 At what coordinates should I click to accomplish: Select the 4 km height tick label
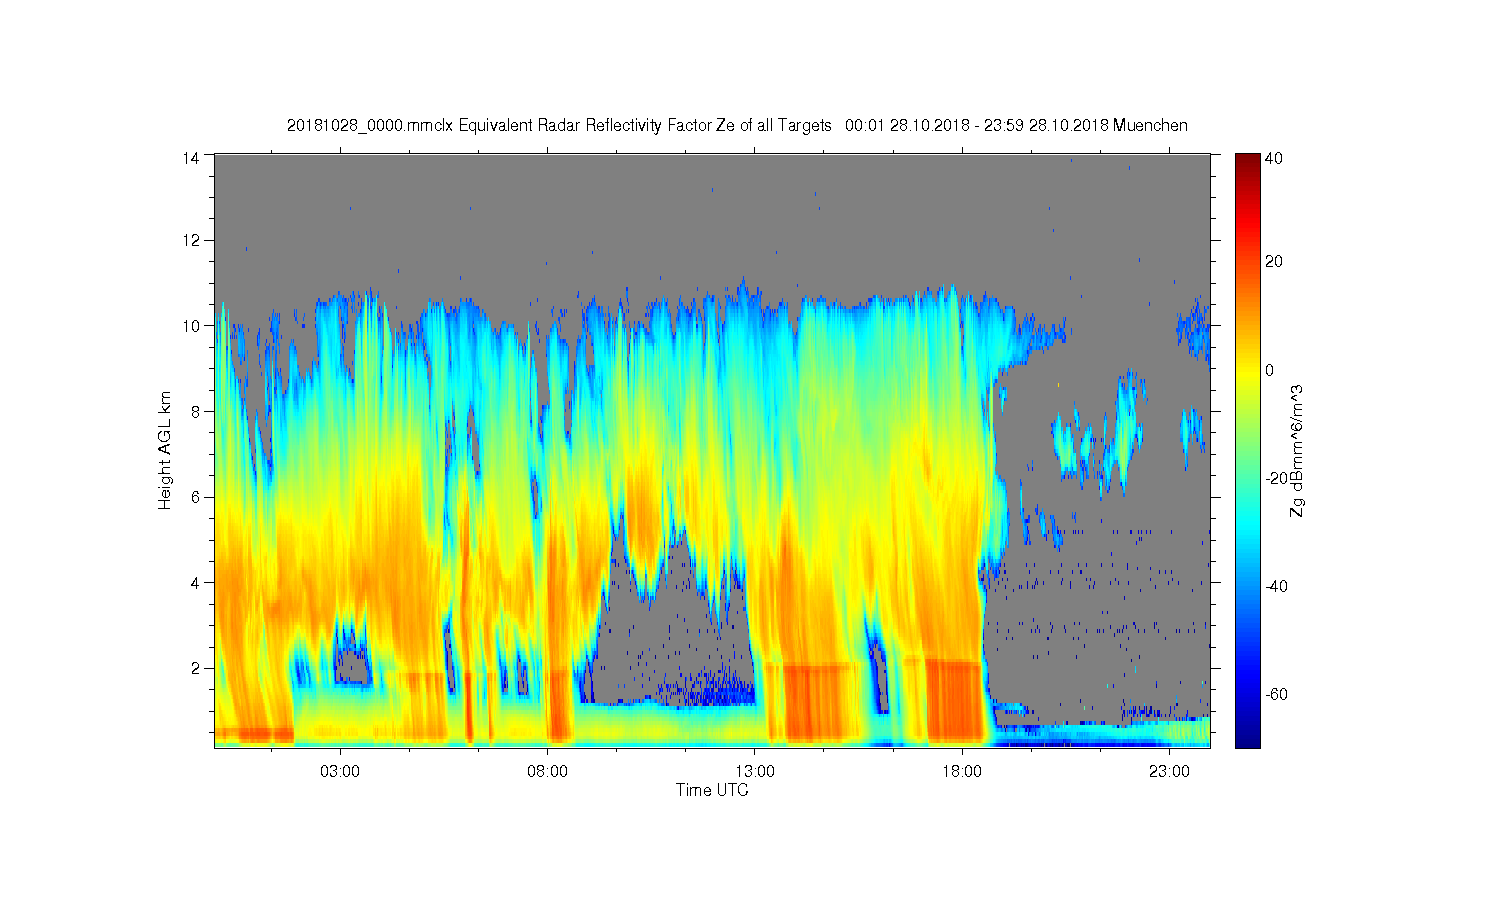(x=197, y=582)
